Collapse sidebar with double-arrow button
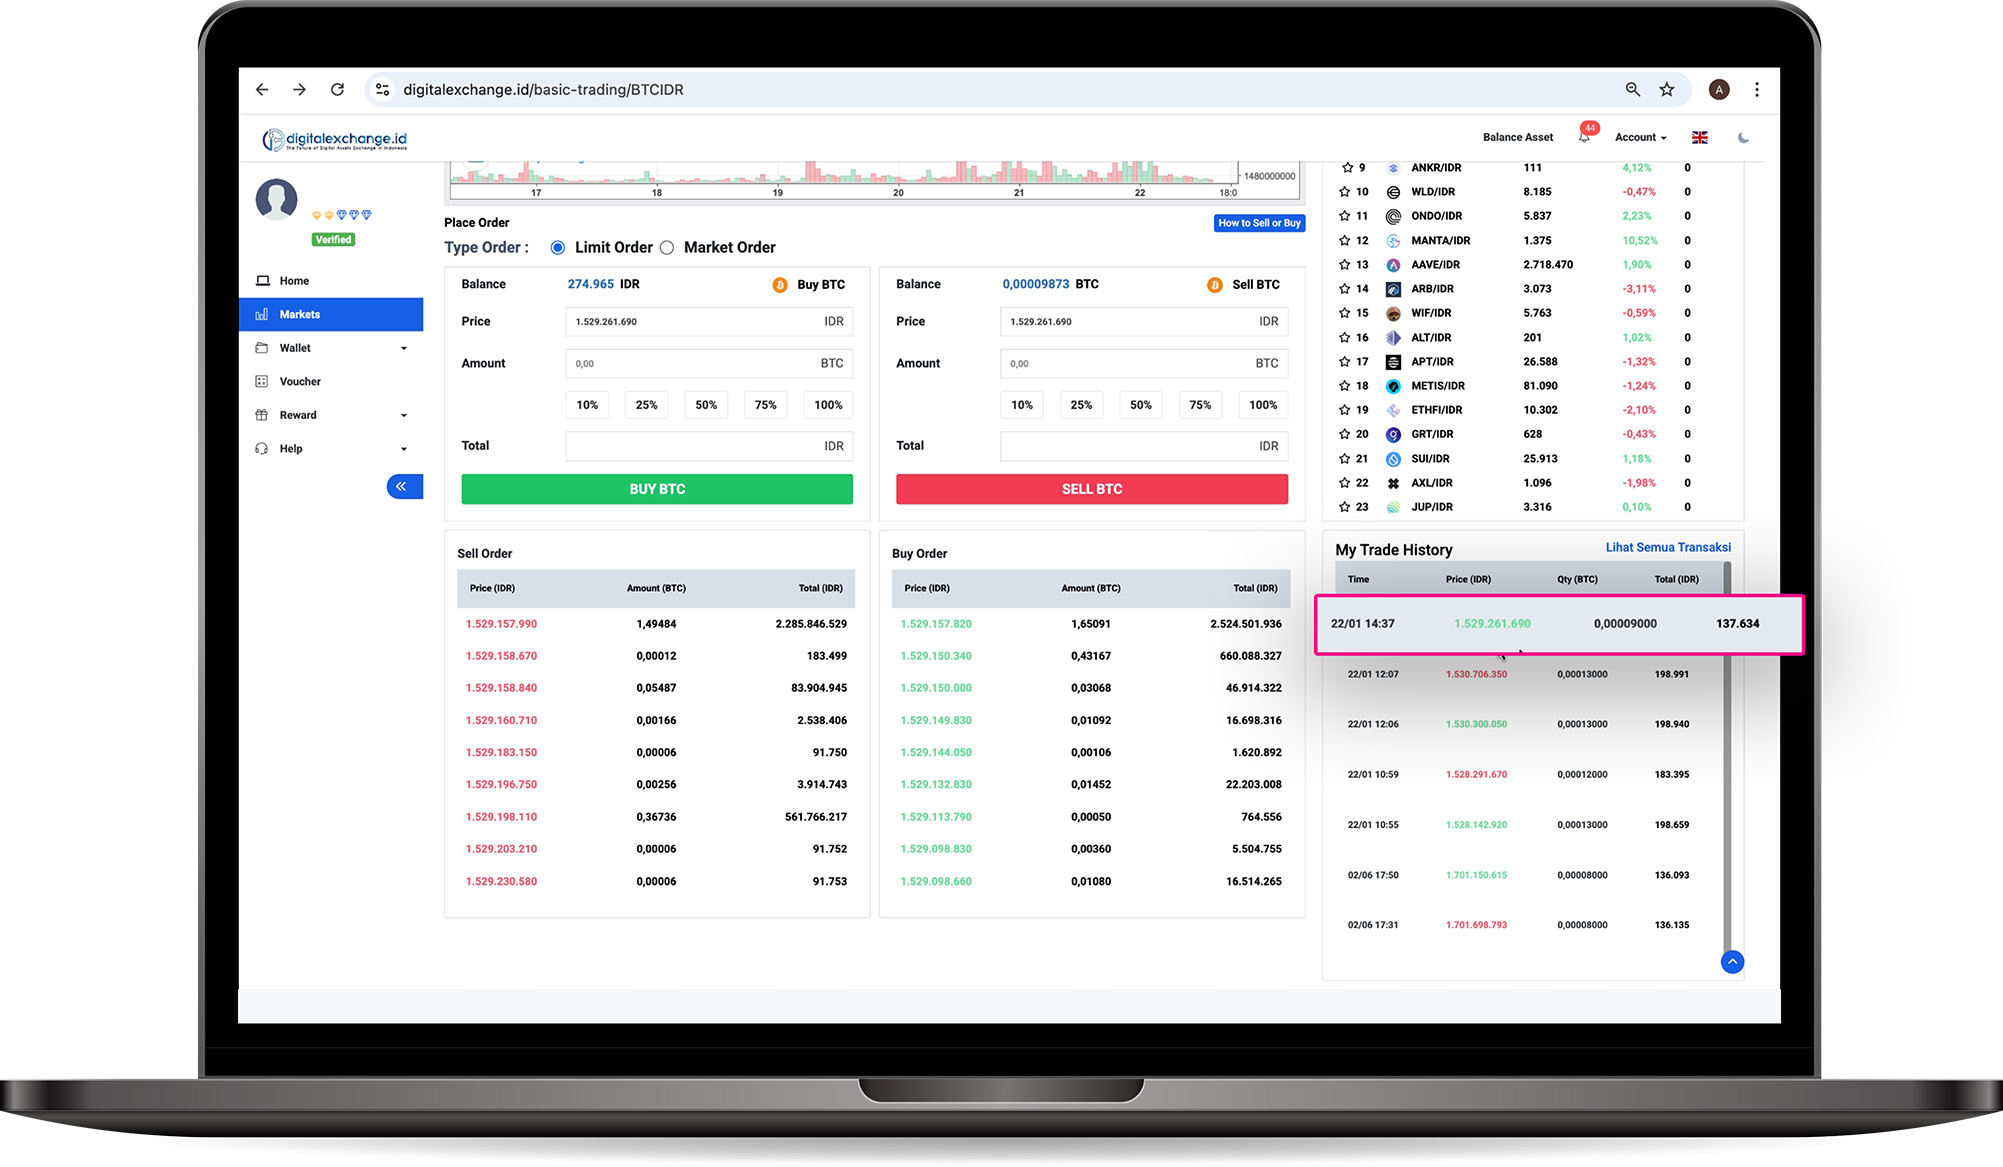Image resolution: width=2003 pixels, height=1167 pixels. click(404, 487)
